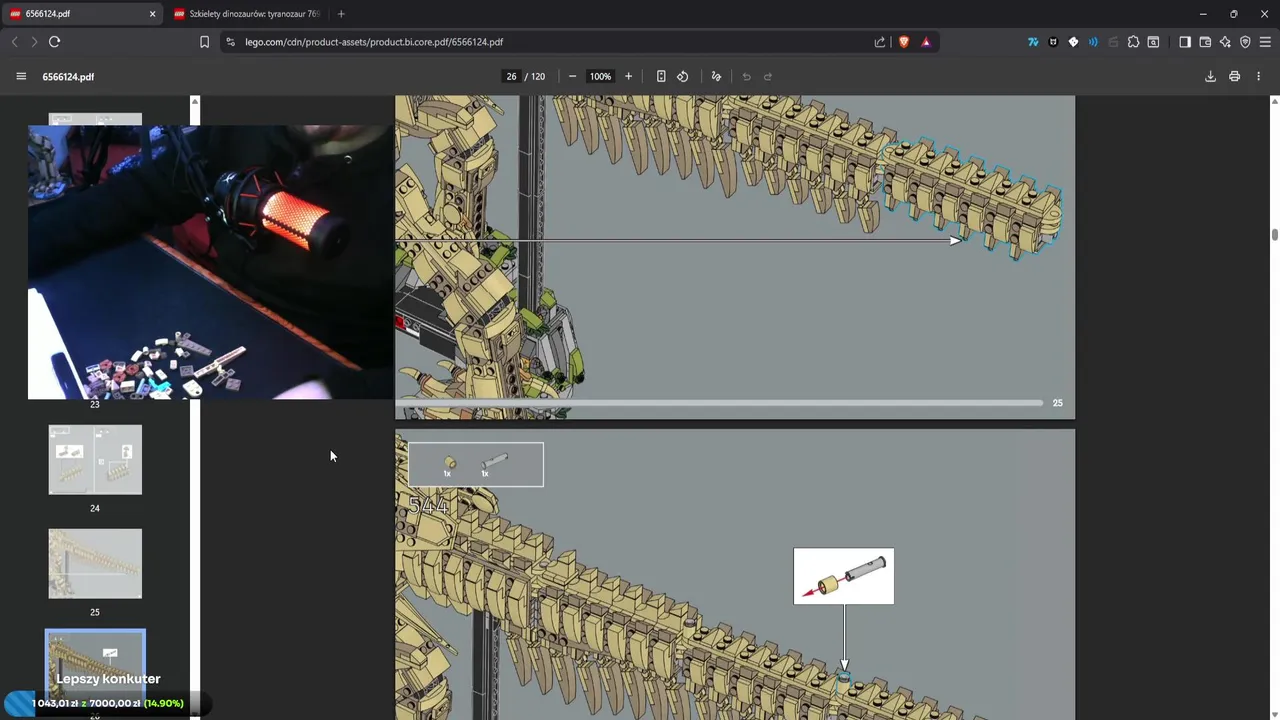The height and width of the screenshot is (720, 1280).
Task: Click the redo annotation arrow
Action: pos(768,76)
